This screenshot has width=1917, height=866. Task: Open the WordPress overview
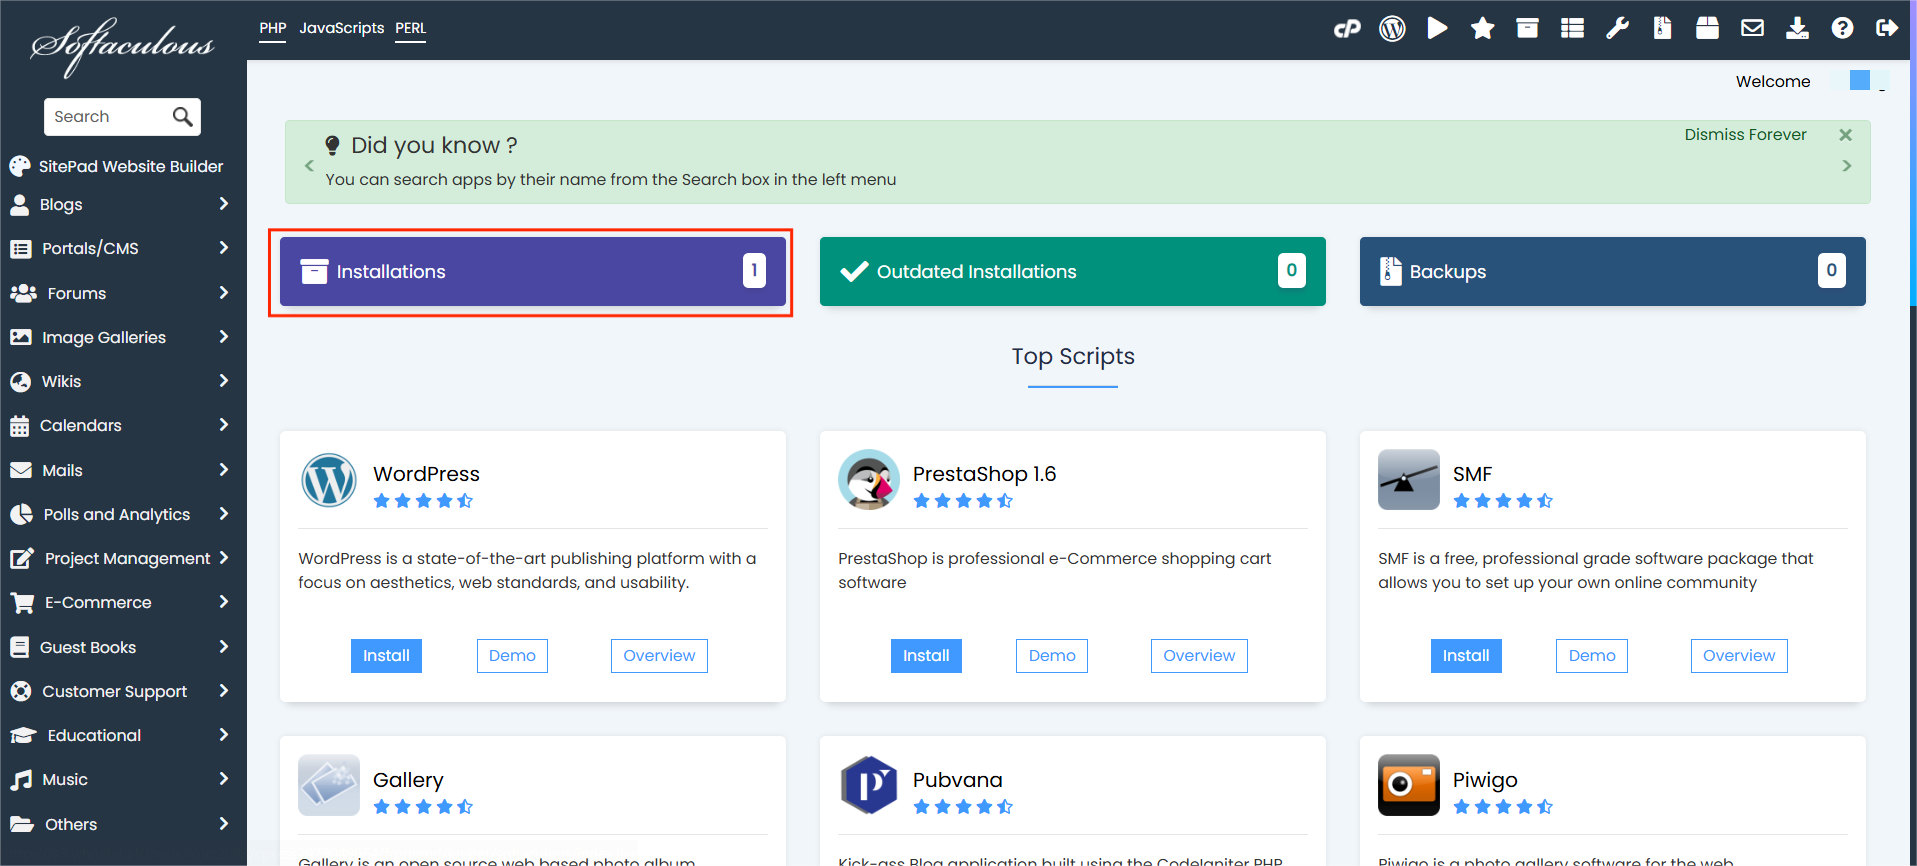click(x=659, y=656)
